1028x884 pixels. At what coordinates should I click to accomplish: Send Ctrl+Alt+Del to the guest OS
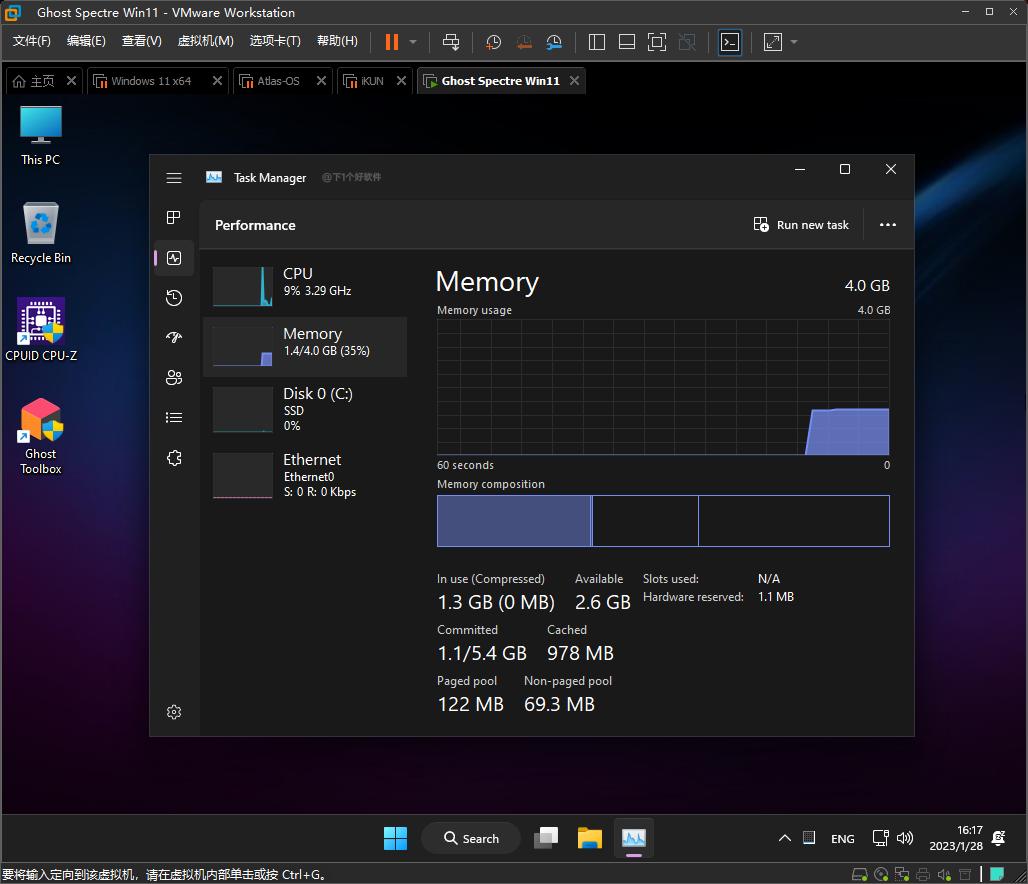point(452,42)
